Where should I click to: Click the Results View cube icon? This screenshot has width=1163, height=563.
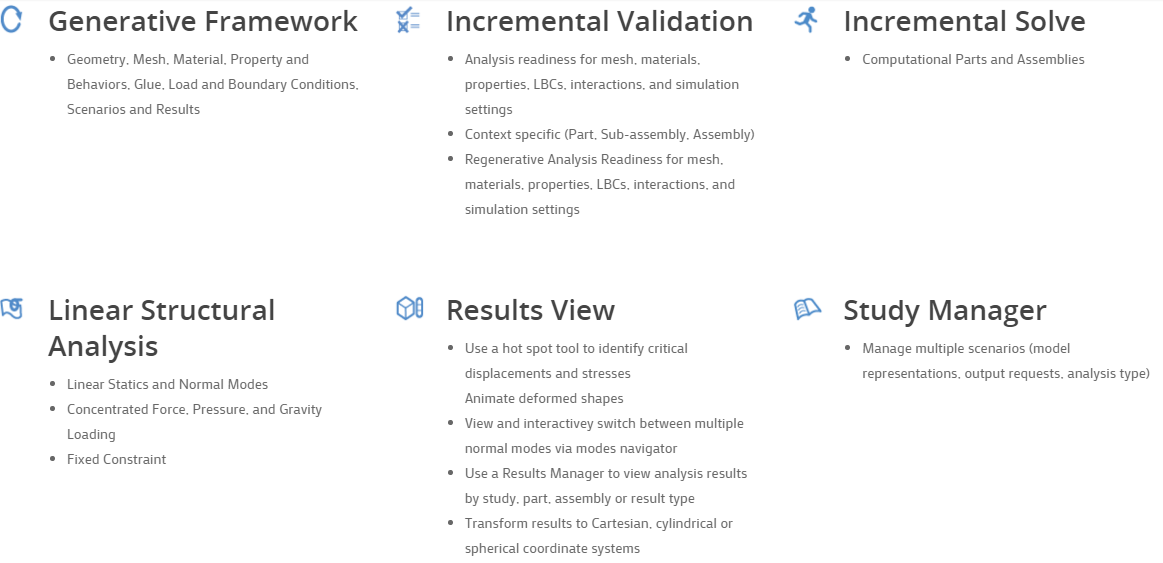(409, 309)
